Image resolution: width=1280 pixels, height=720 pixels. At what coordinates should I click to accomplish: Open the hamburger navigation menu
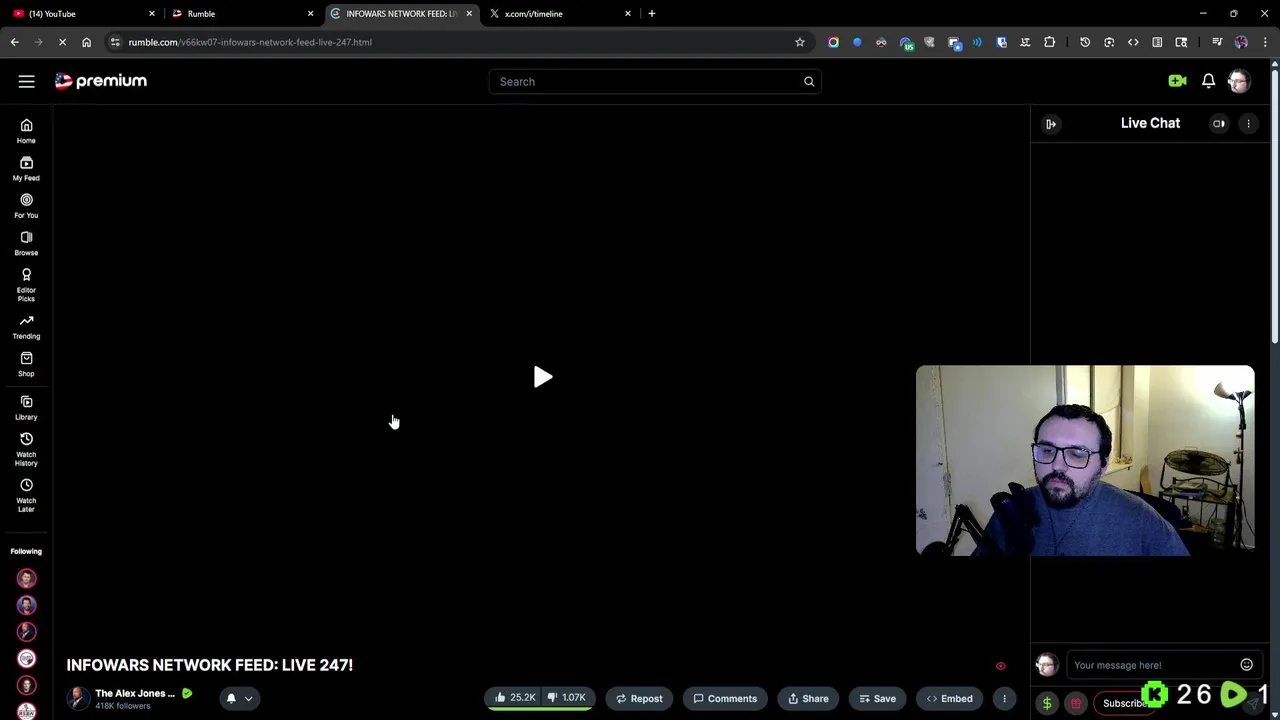click(x=26, y=81)
